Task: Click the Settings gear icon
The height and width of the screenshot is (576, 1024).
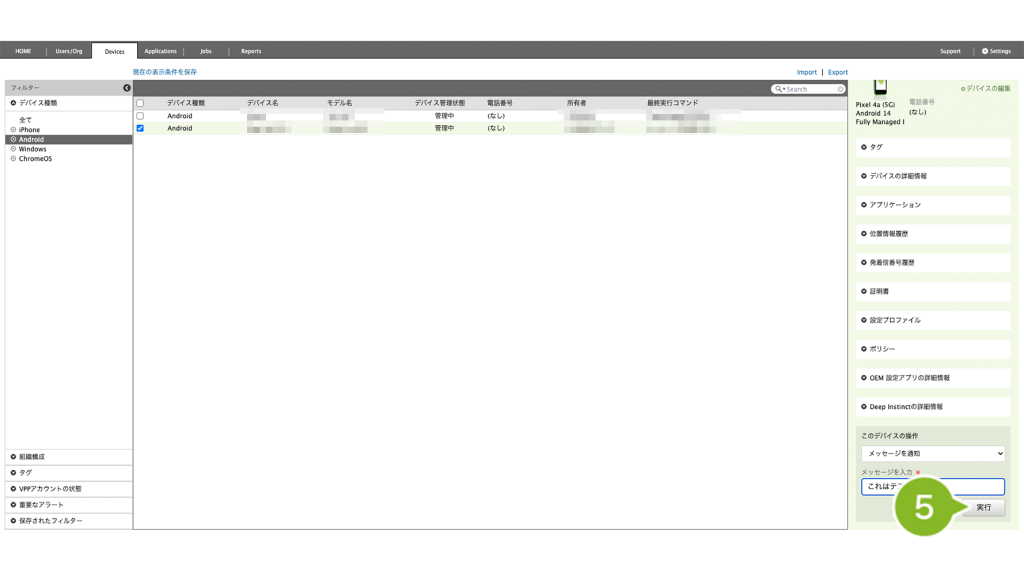Action: (985, 51)
